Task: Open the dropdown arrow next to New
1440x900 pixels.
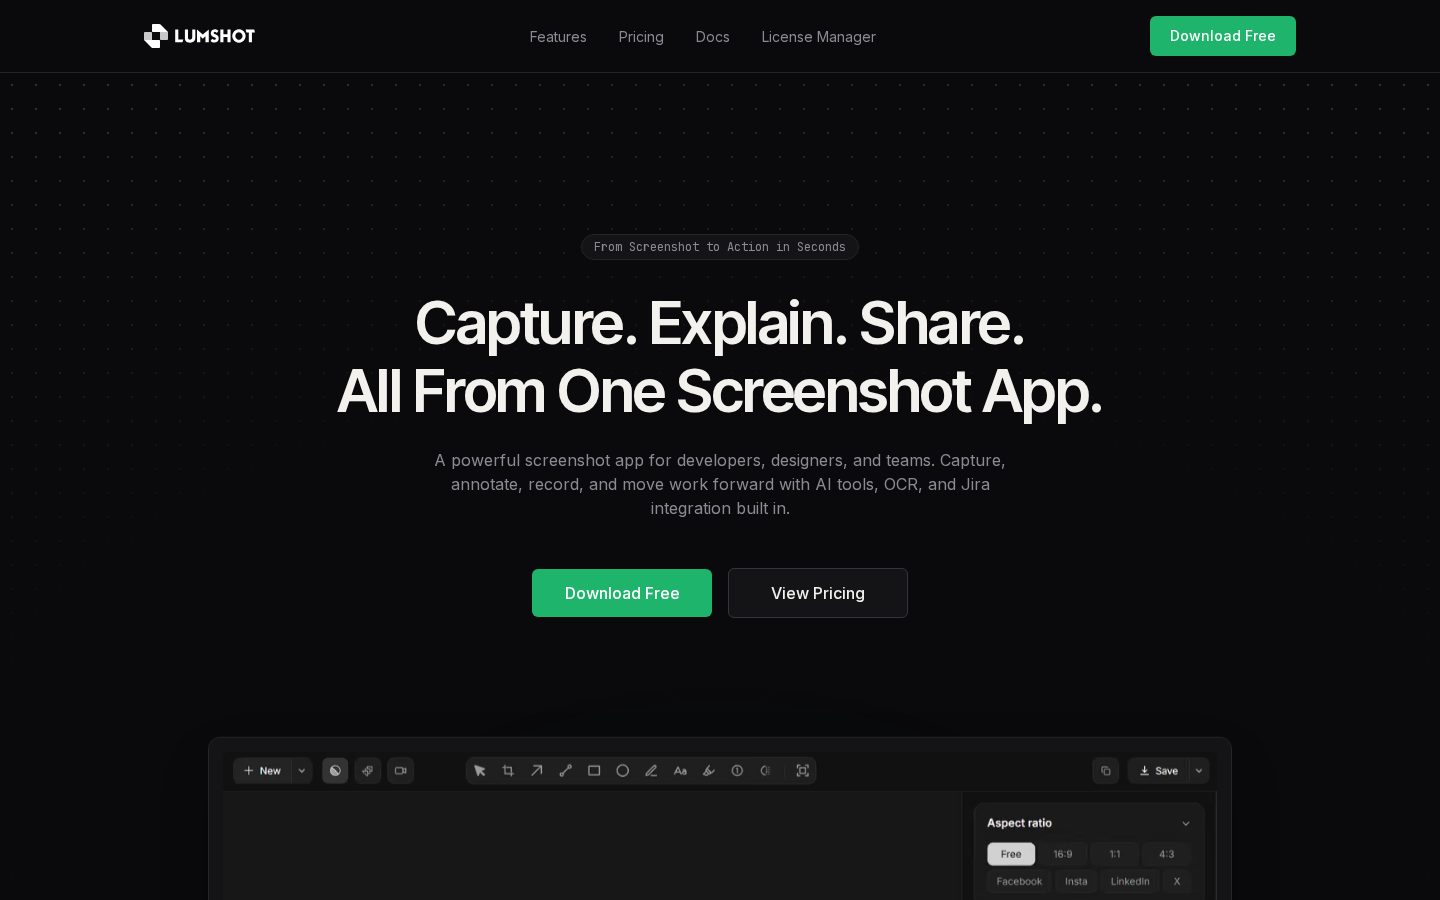Action: coord(302,771)
